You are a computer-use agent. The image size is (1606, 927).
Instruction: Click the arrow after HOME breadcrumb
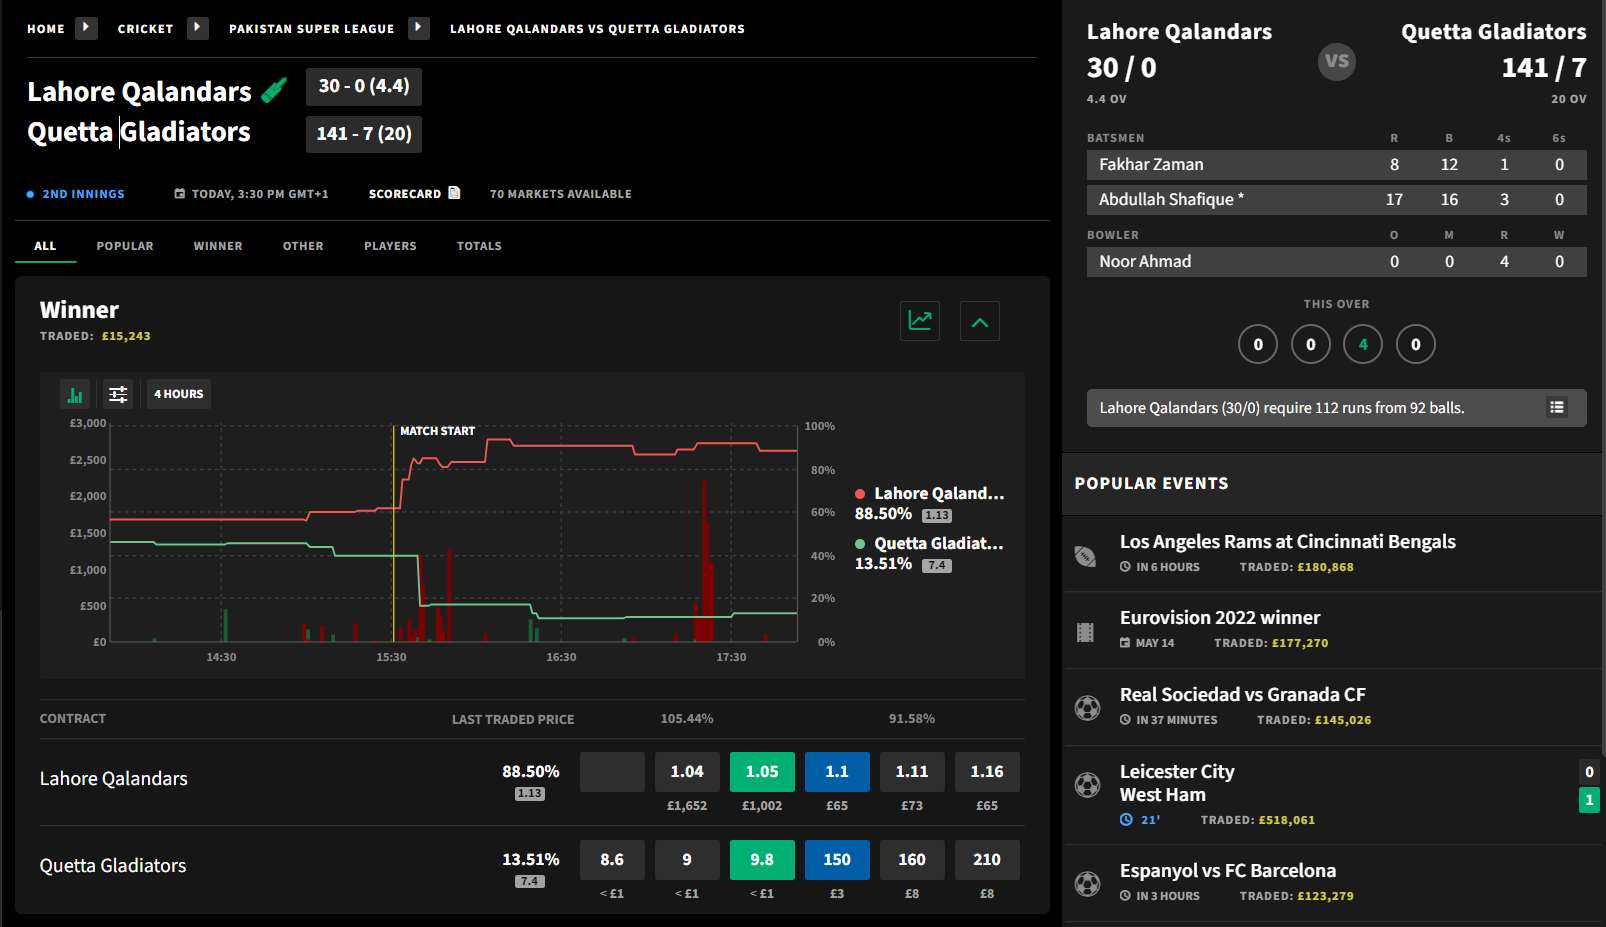tap(87, 27)
